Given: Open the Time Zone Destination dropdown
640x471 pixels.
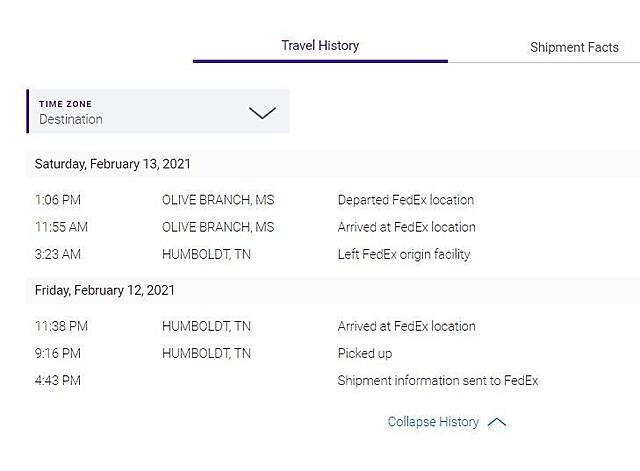Looking at the screenshot, I should 158,112.
